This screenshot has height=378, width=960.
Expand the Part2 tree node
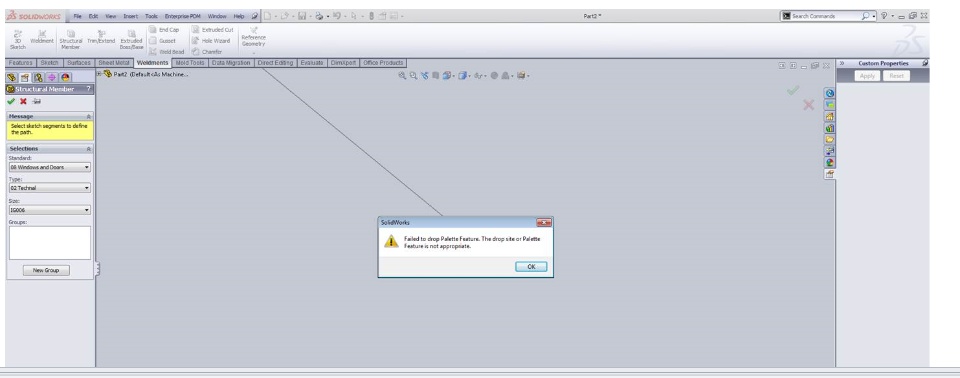[99, 74]
